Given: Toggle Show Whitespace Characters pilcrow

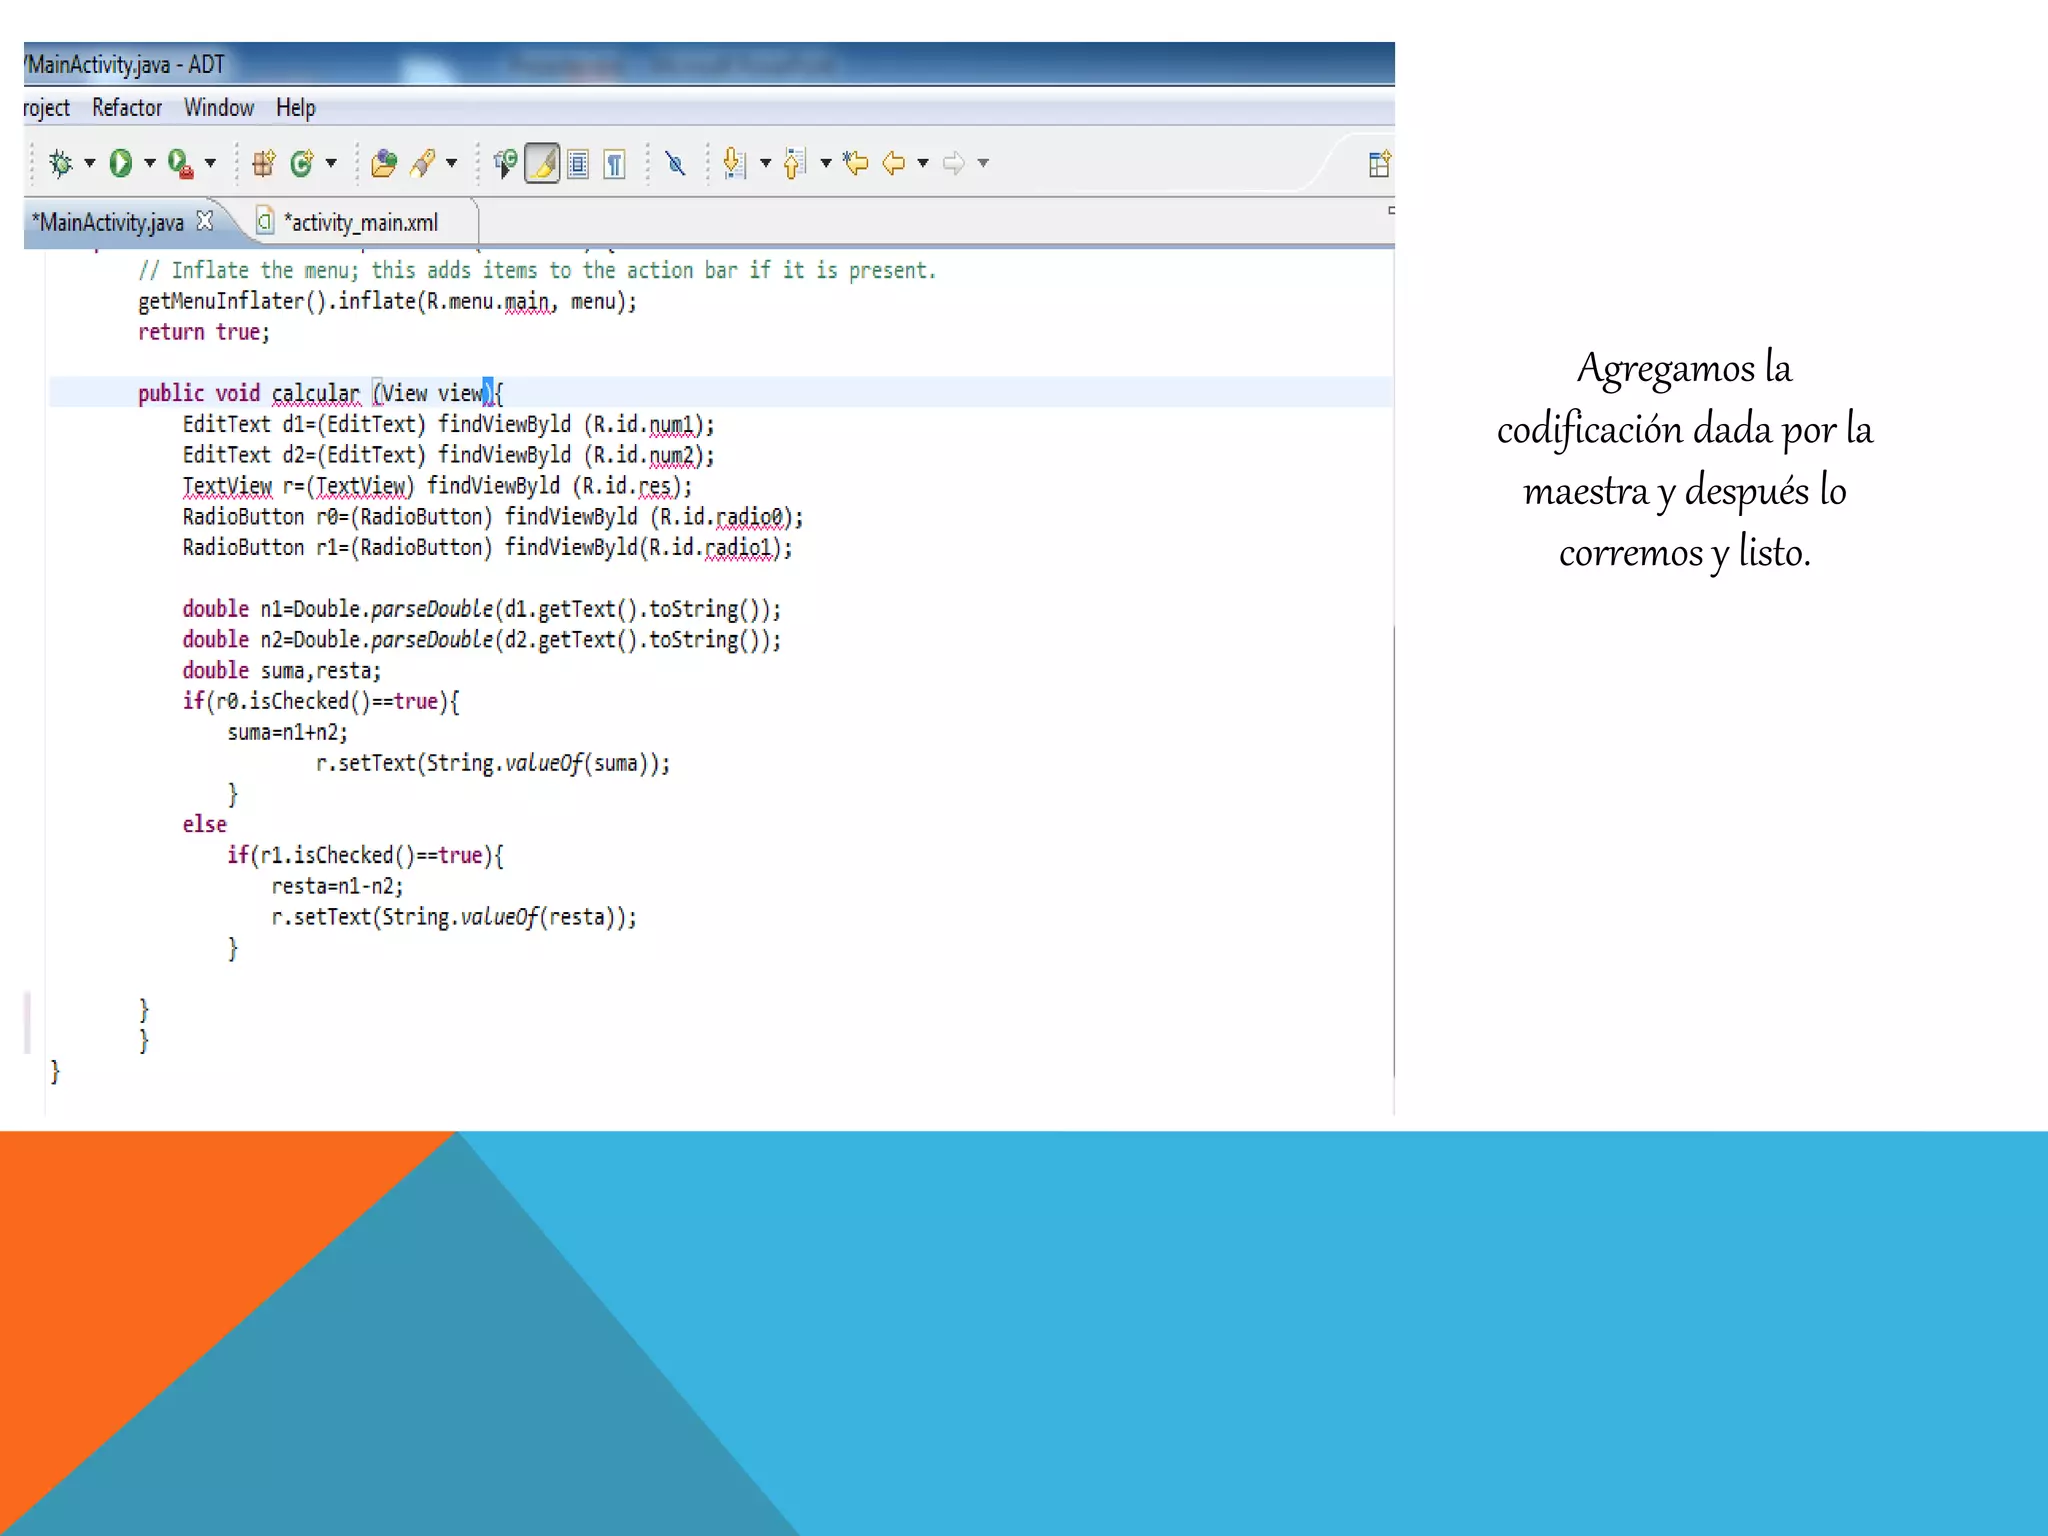Looking at the screenshot, I should click(615, 163).
